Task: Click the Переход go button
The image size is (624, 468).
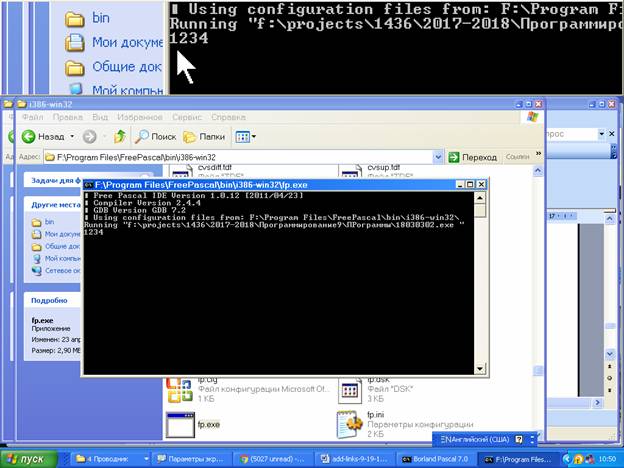Action: [x=472, y=157]
